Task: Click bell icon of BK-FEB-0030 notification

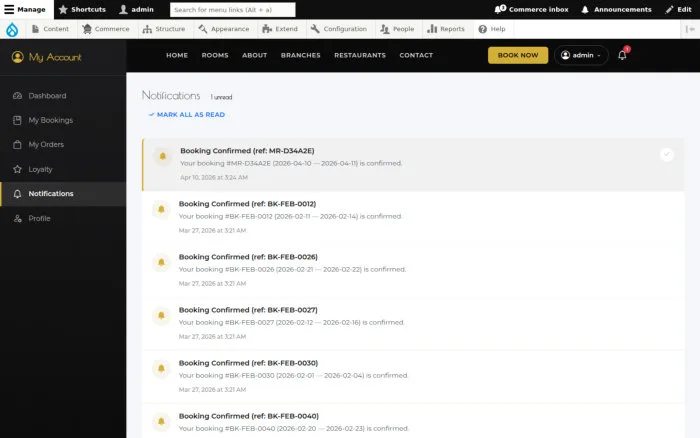Action: point(161,369)
